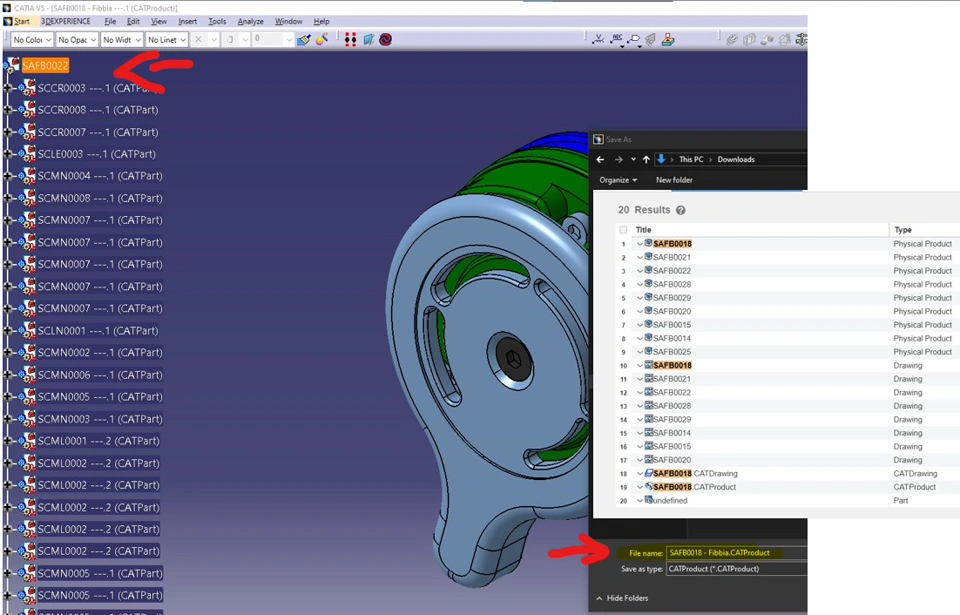
Task: Open the Save as type combo box
Action: tap(737, 569)
